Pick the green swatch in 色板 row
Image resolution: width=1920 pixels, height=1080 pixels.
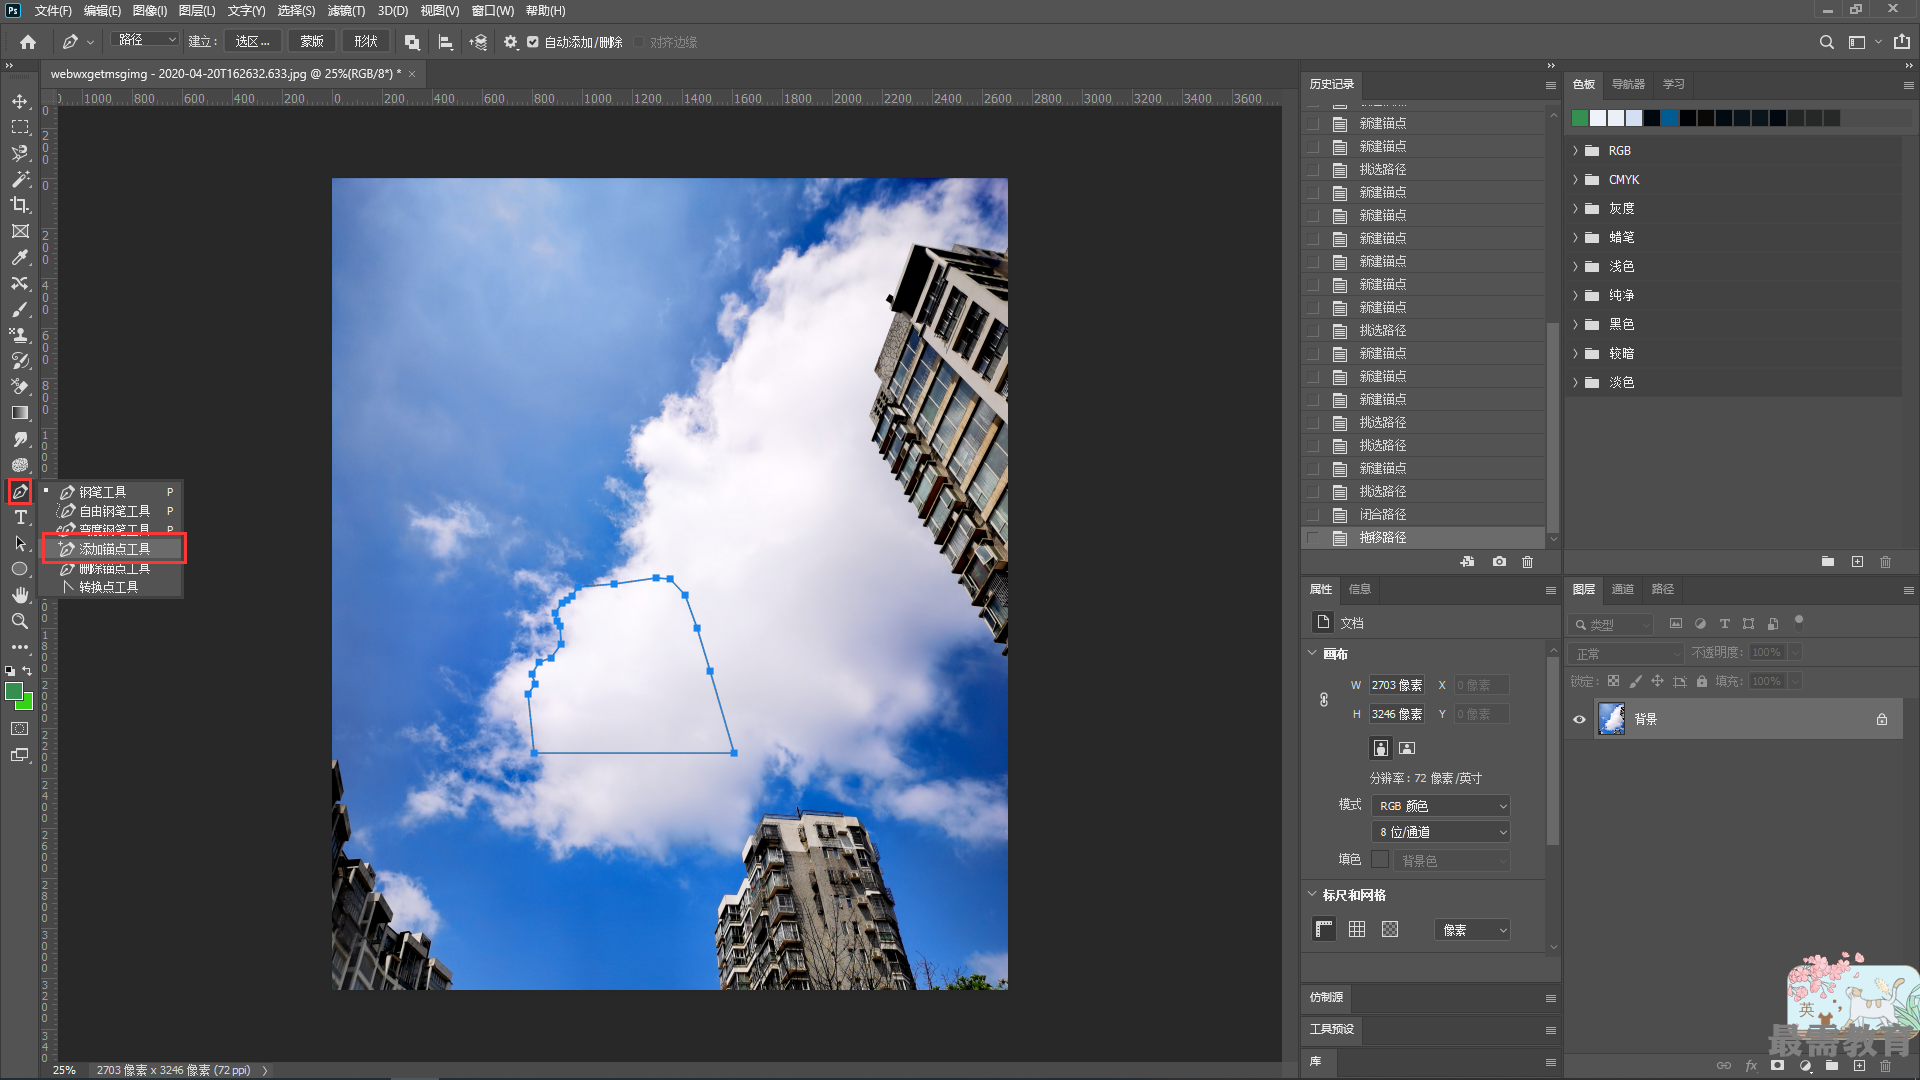1580,118
